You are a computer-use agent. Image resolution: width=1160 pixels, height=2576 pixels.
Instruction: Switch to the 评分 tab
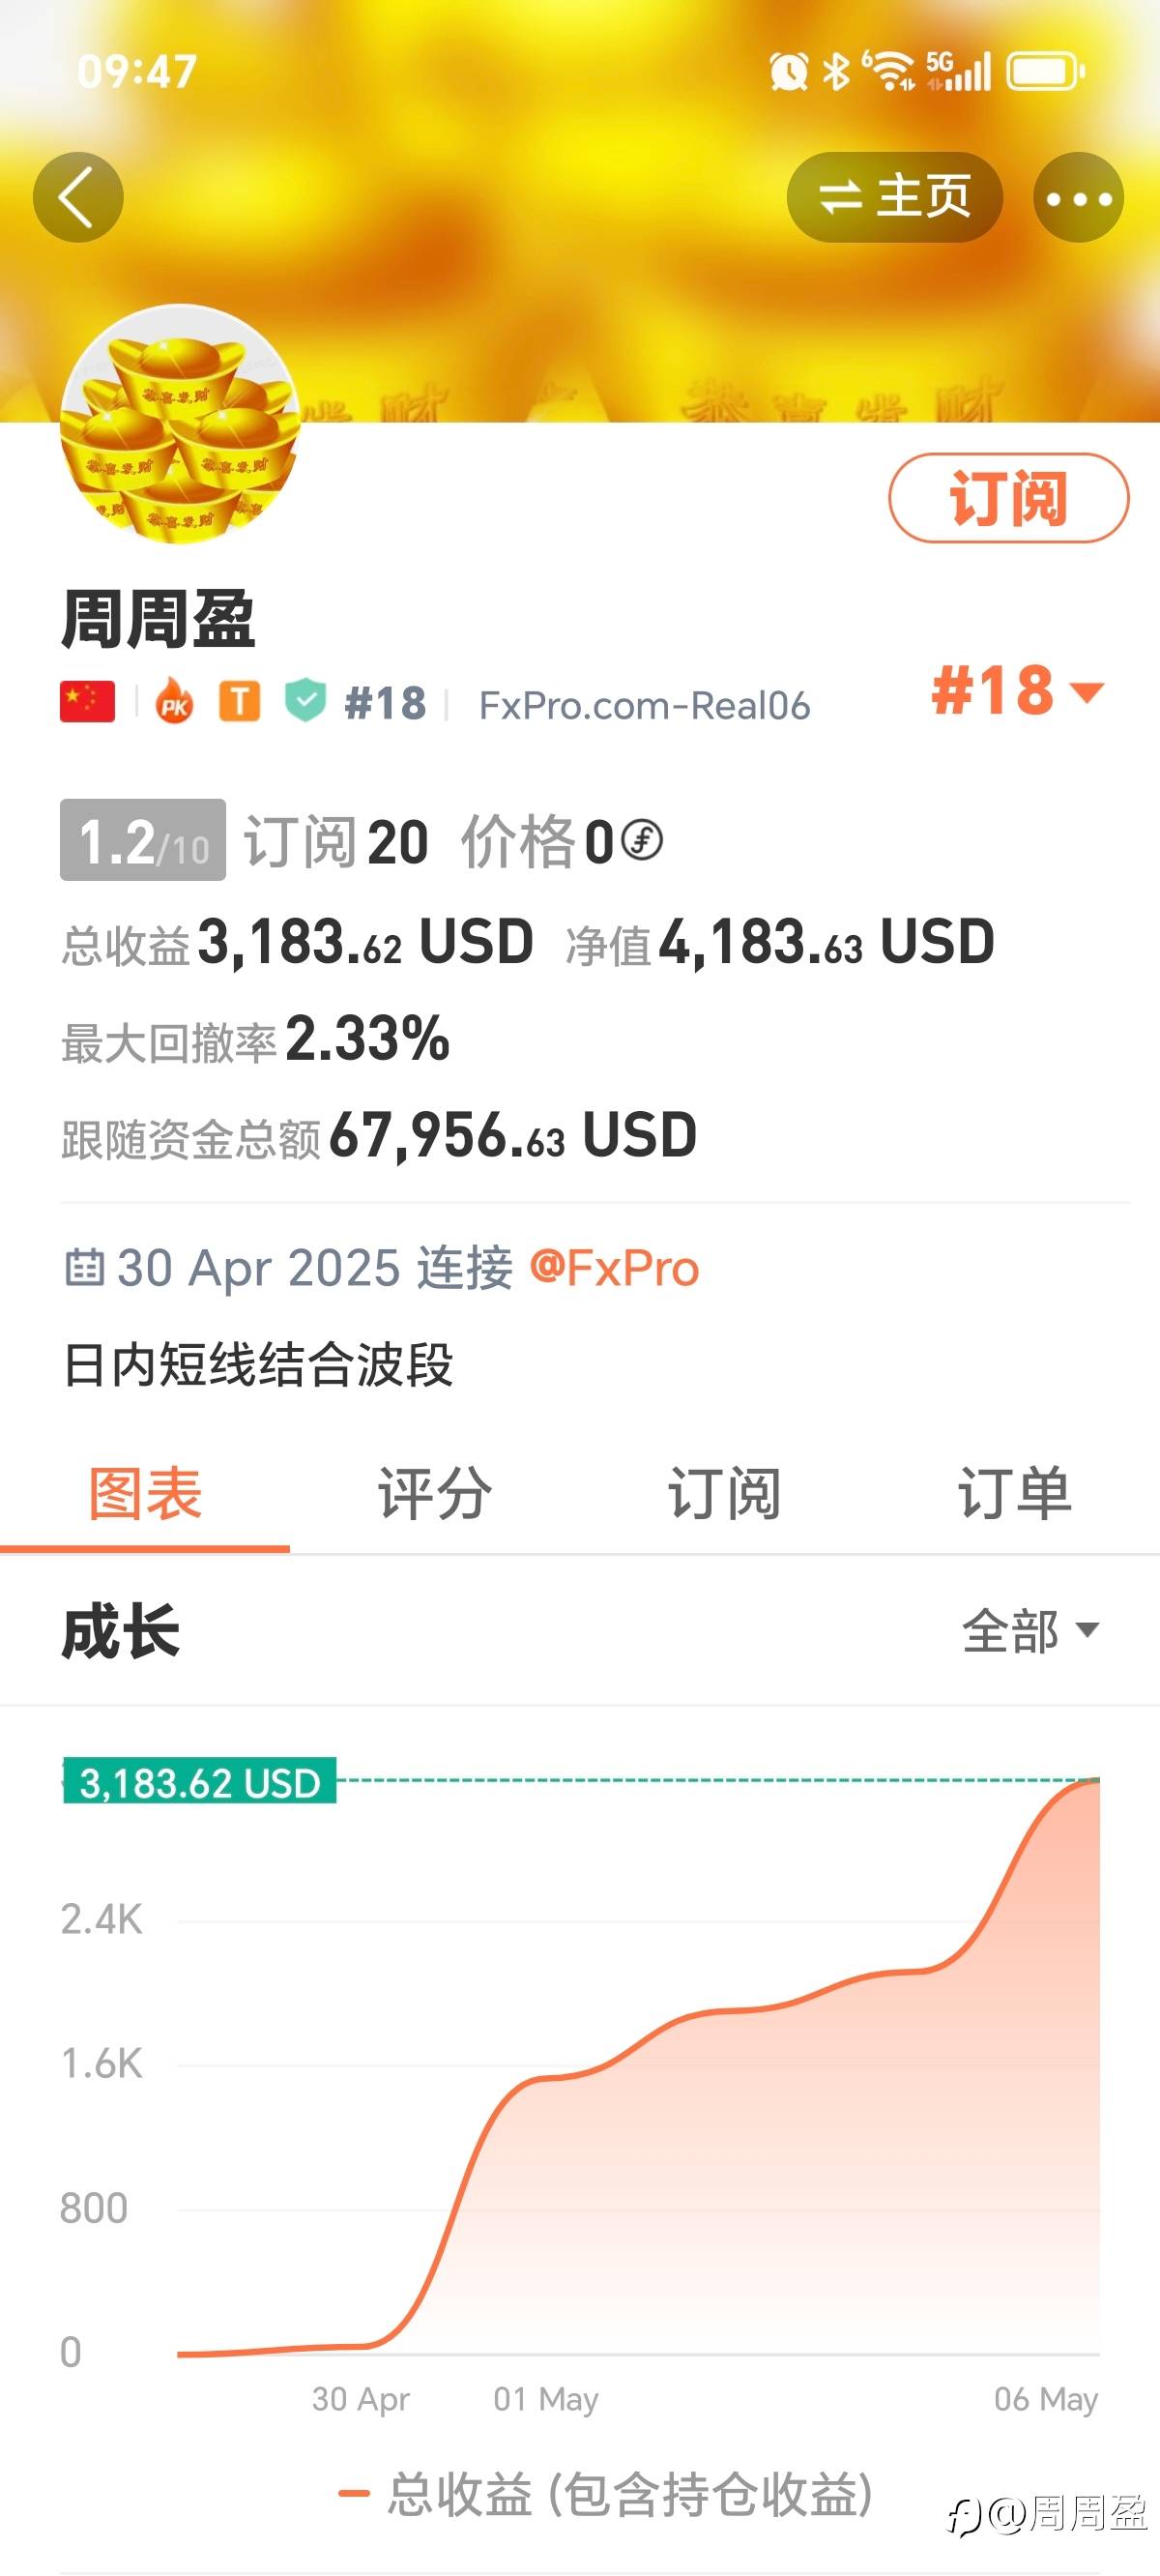435,1494
